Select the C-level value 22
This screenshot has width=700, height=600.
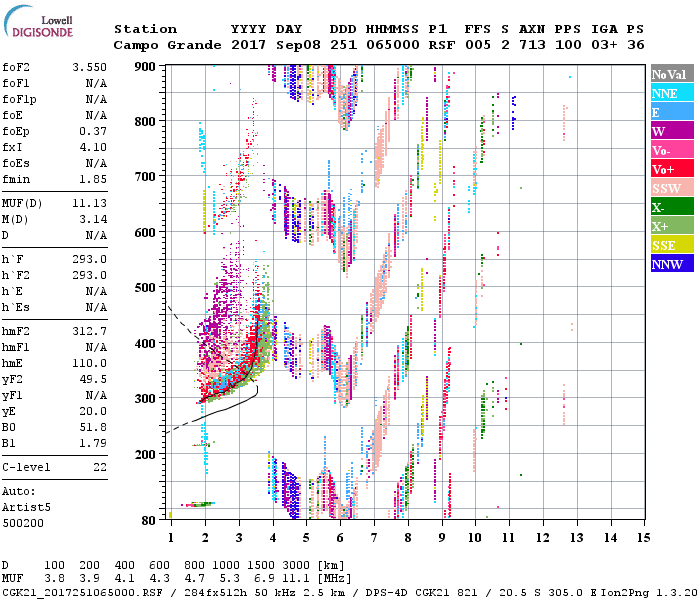pyautogui.click(x=99, y=467)
